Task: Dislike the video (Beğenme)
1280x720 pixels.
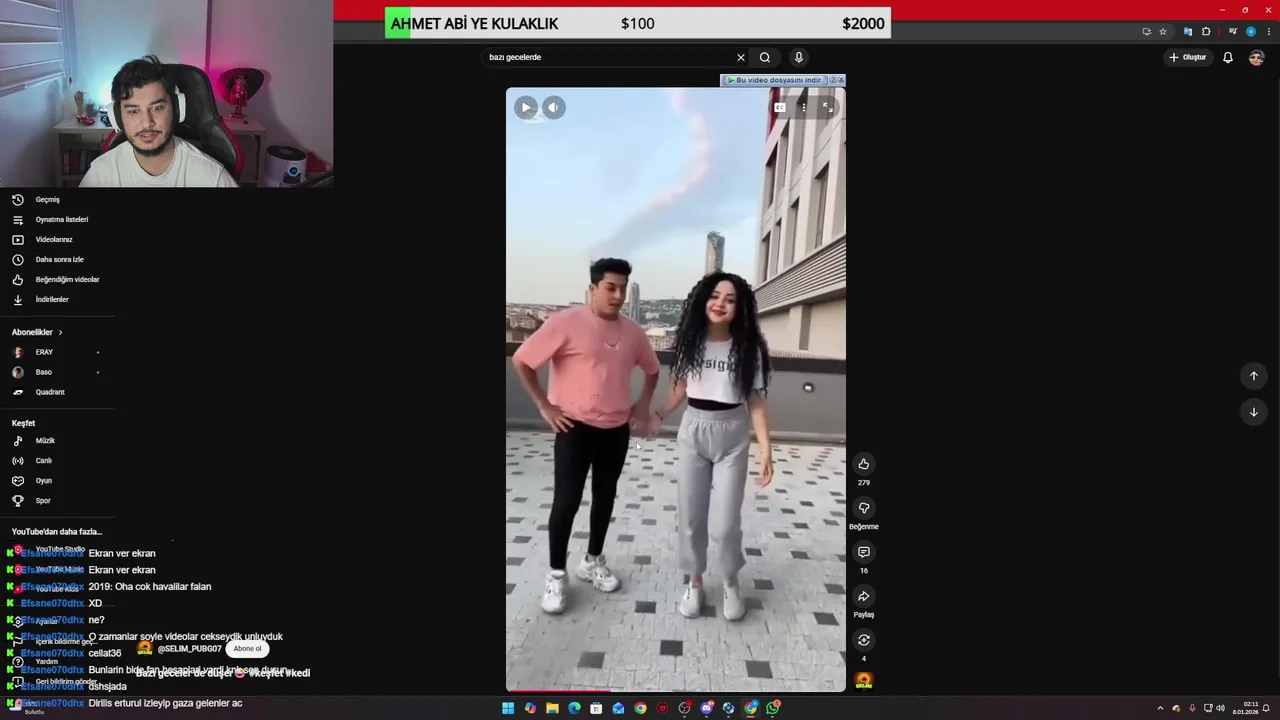Action: [864, 508]
